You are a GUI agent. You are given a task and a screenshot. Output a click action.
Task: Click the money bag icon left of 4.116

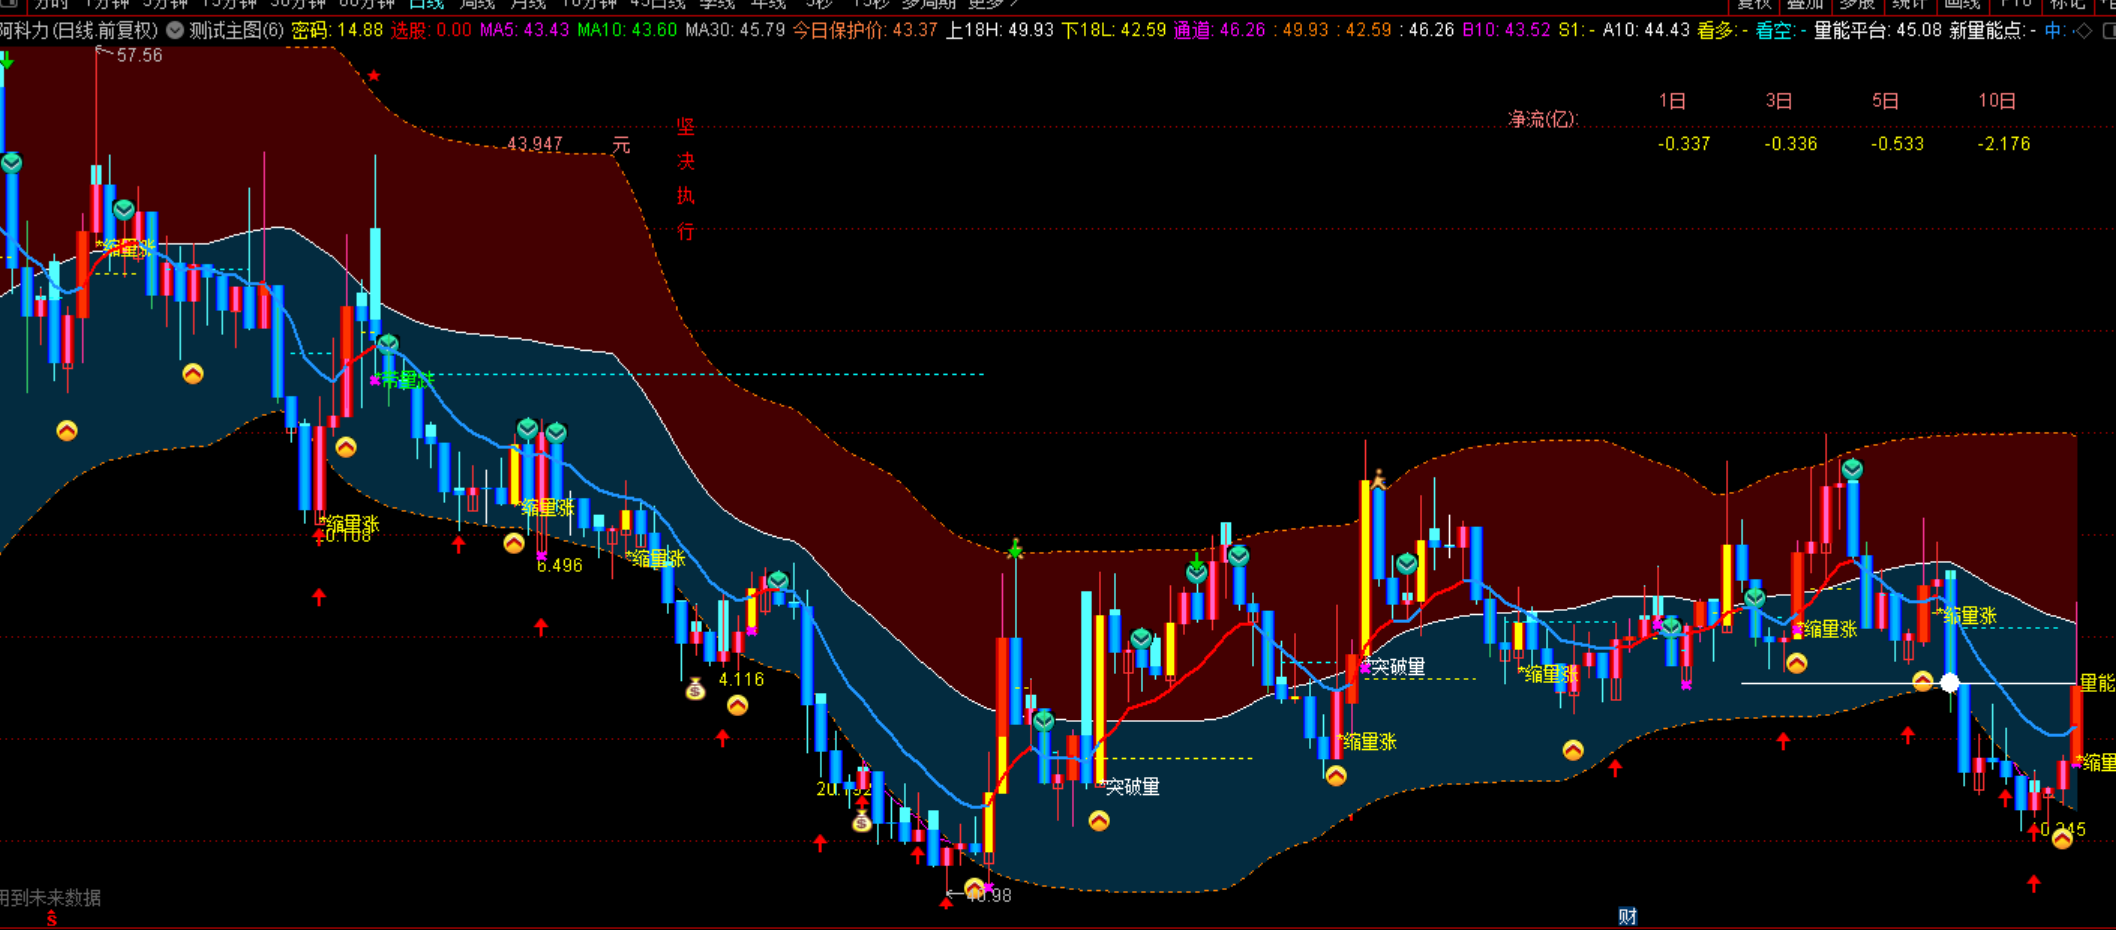(695, 689)
